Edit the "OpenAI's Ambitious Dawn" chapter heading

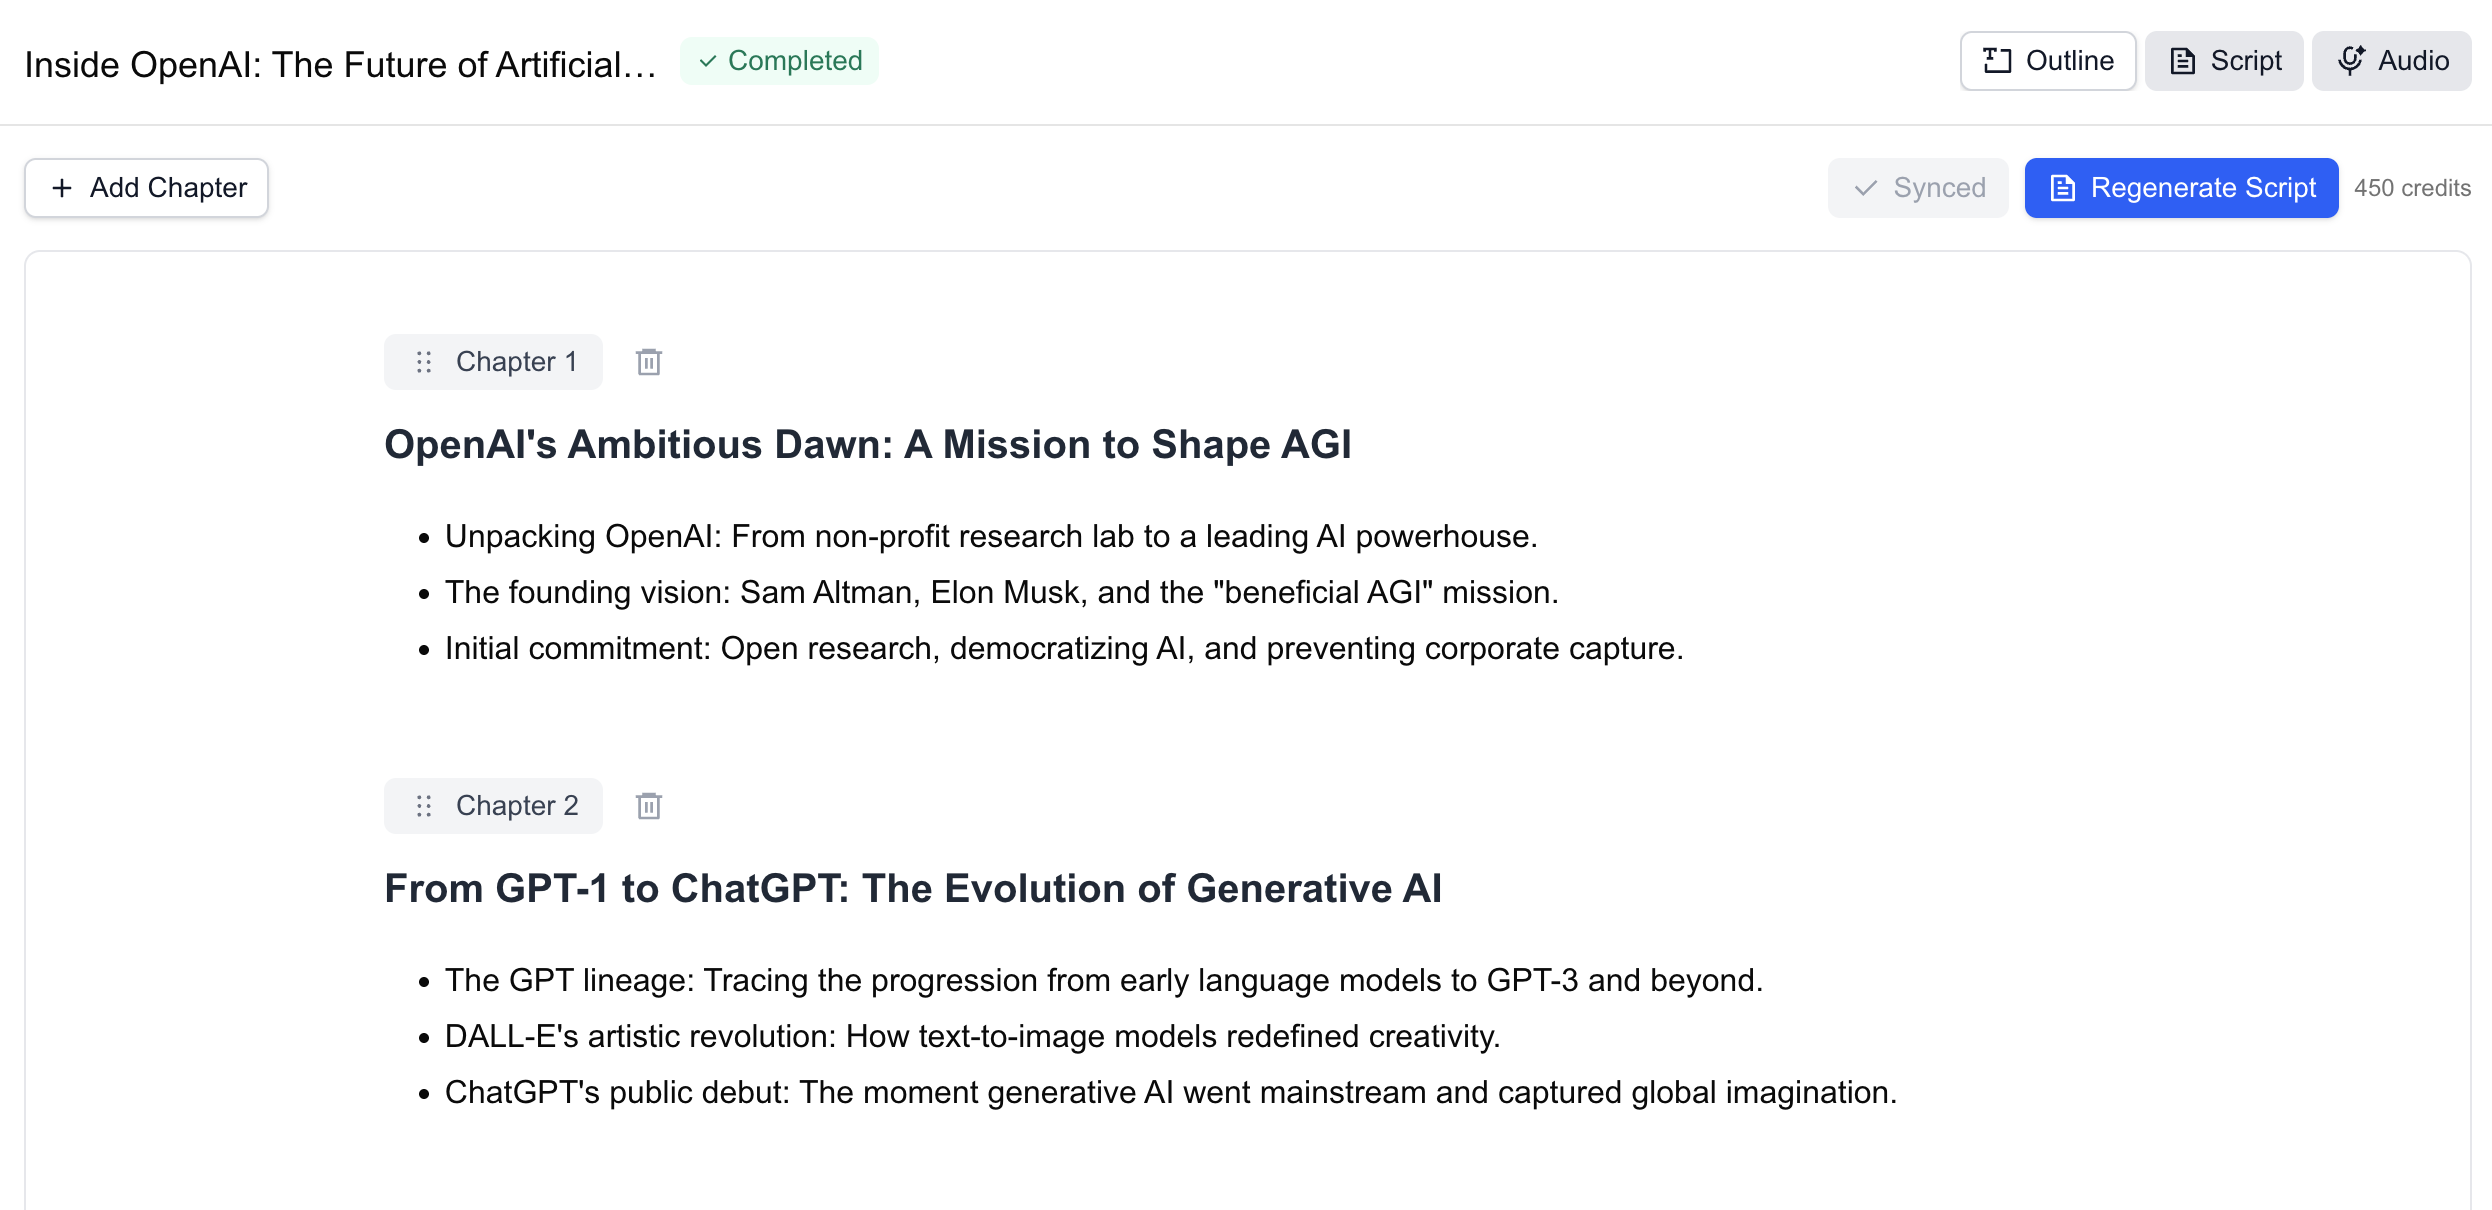(867, 445)
